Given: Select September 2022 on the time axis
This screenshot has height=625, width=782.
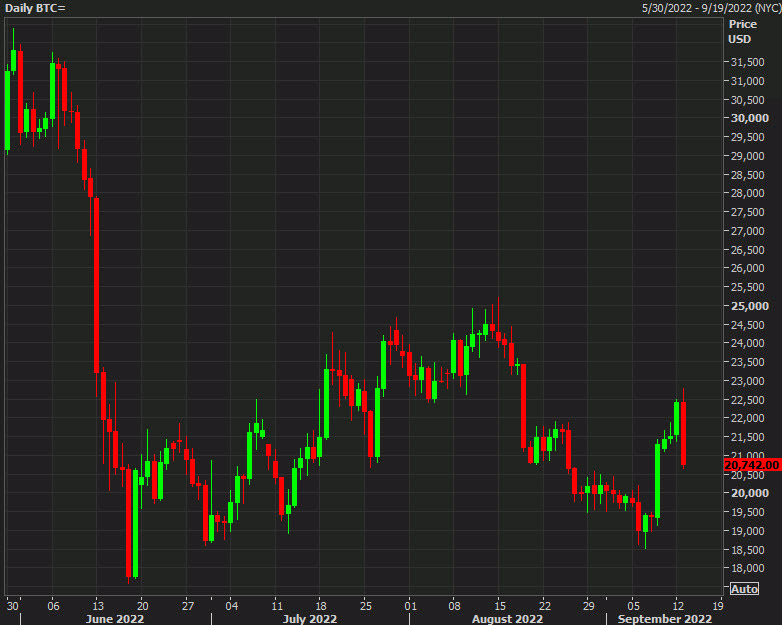Looking at the screenshot, I should (664, 619).
